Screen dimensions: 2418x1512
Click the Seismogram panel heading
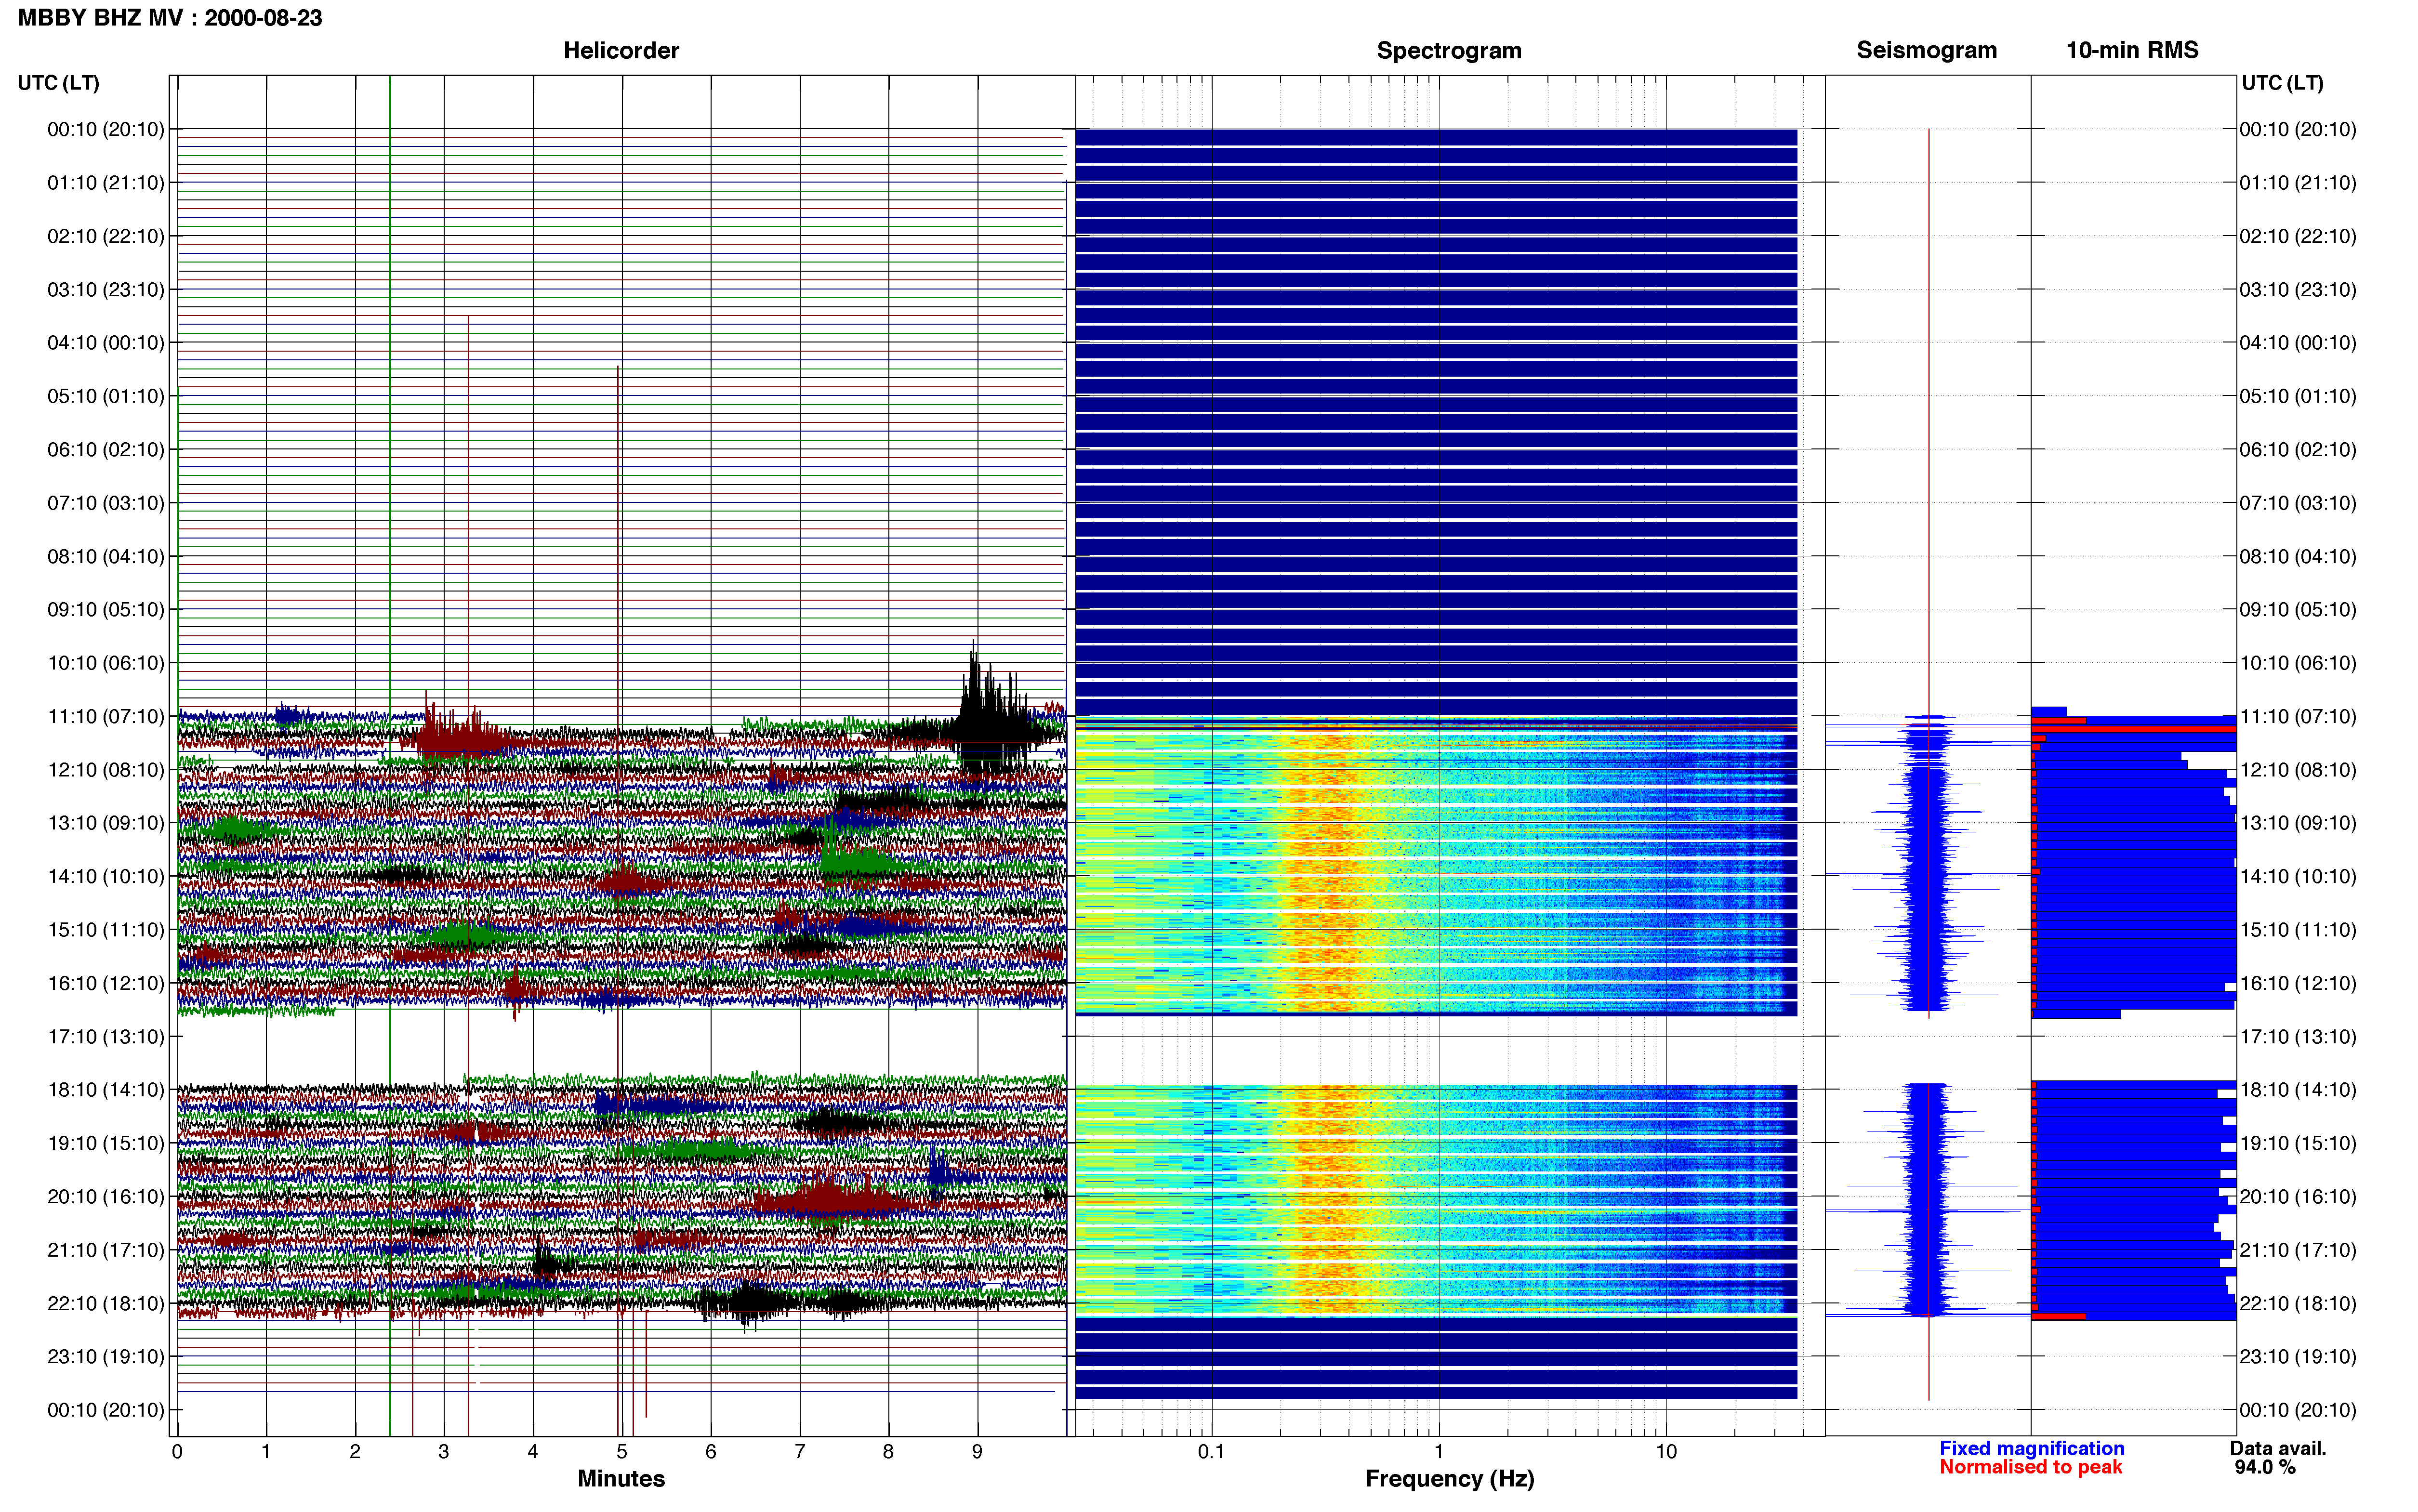(1926, 50)
